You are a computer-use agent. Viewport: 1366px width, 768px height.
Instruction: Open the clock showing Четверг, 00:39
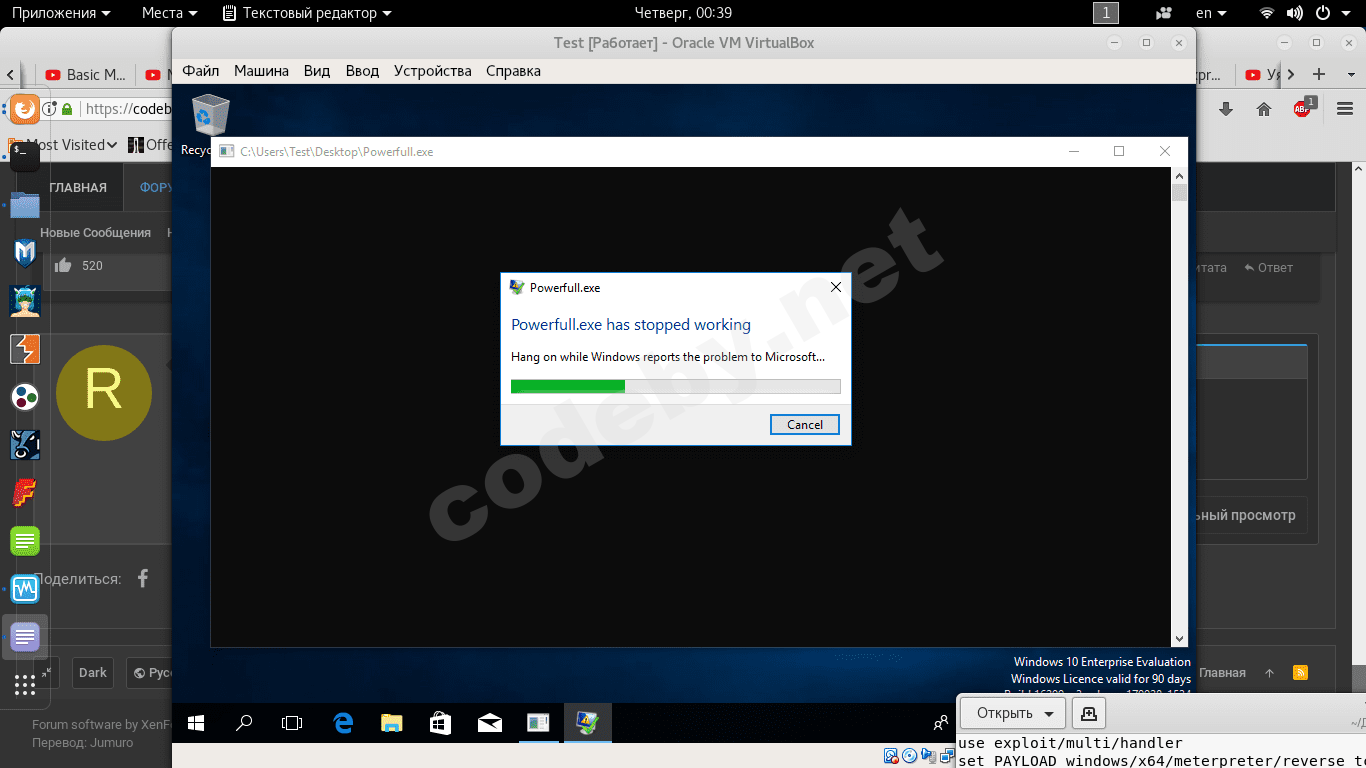point(684,13)
